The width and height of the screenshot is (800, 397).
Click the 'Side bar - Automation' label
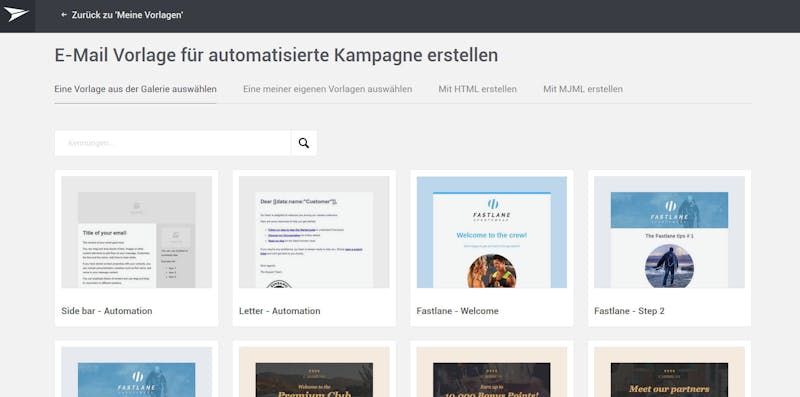tap(107, 311)
